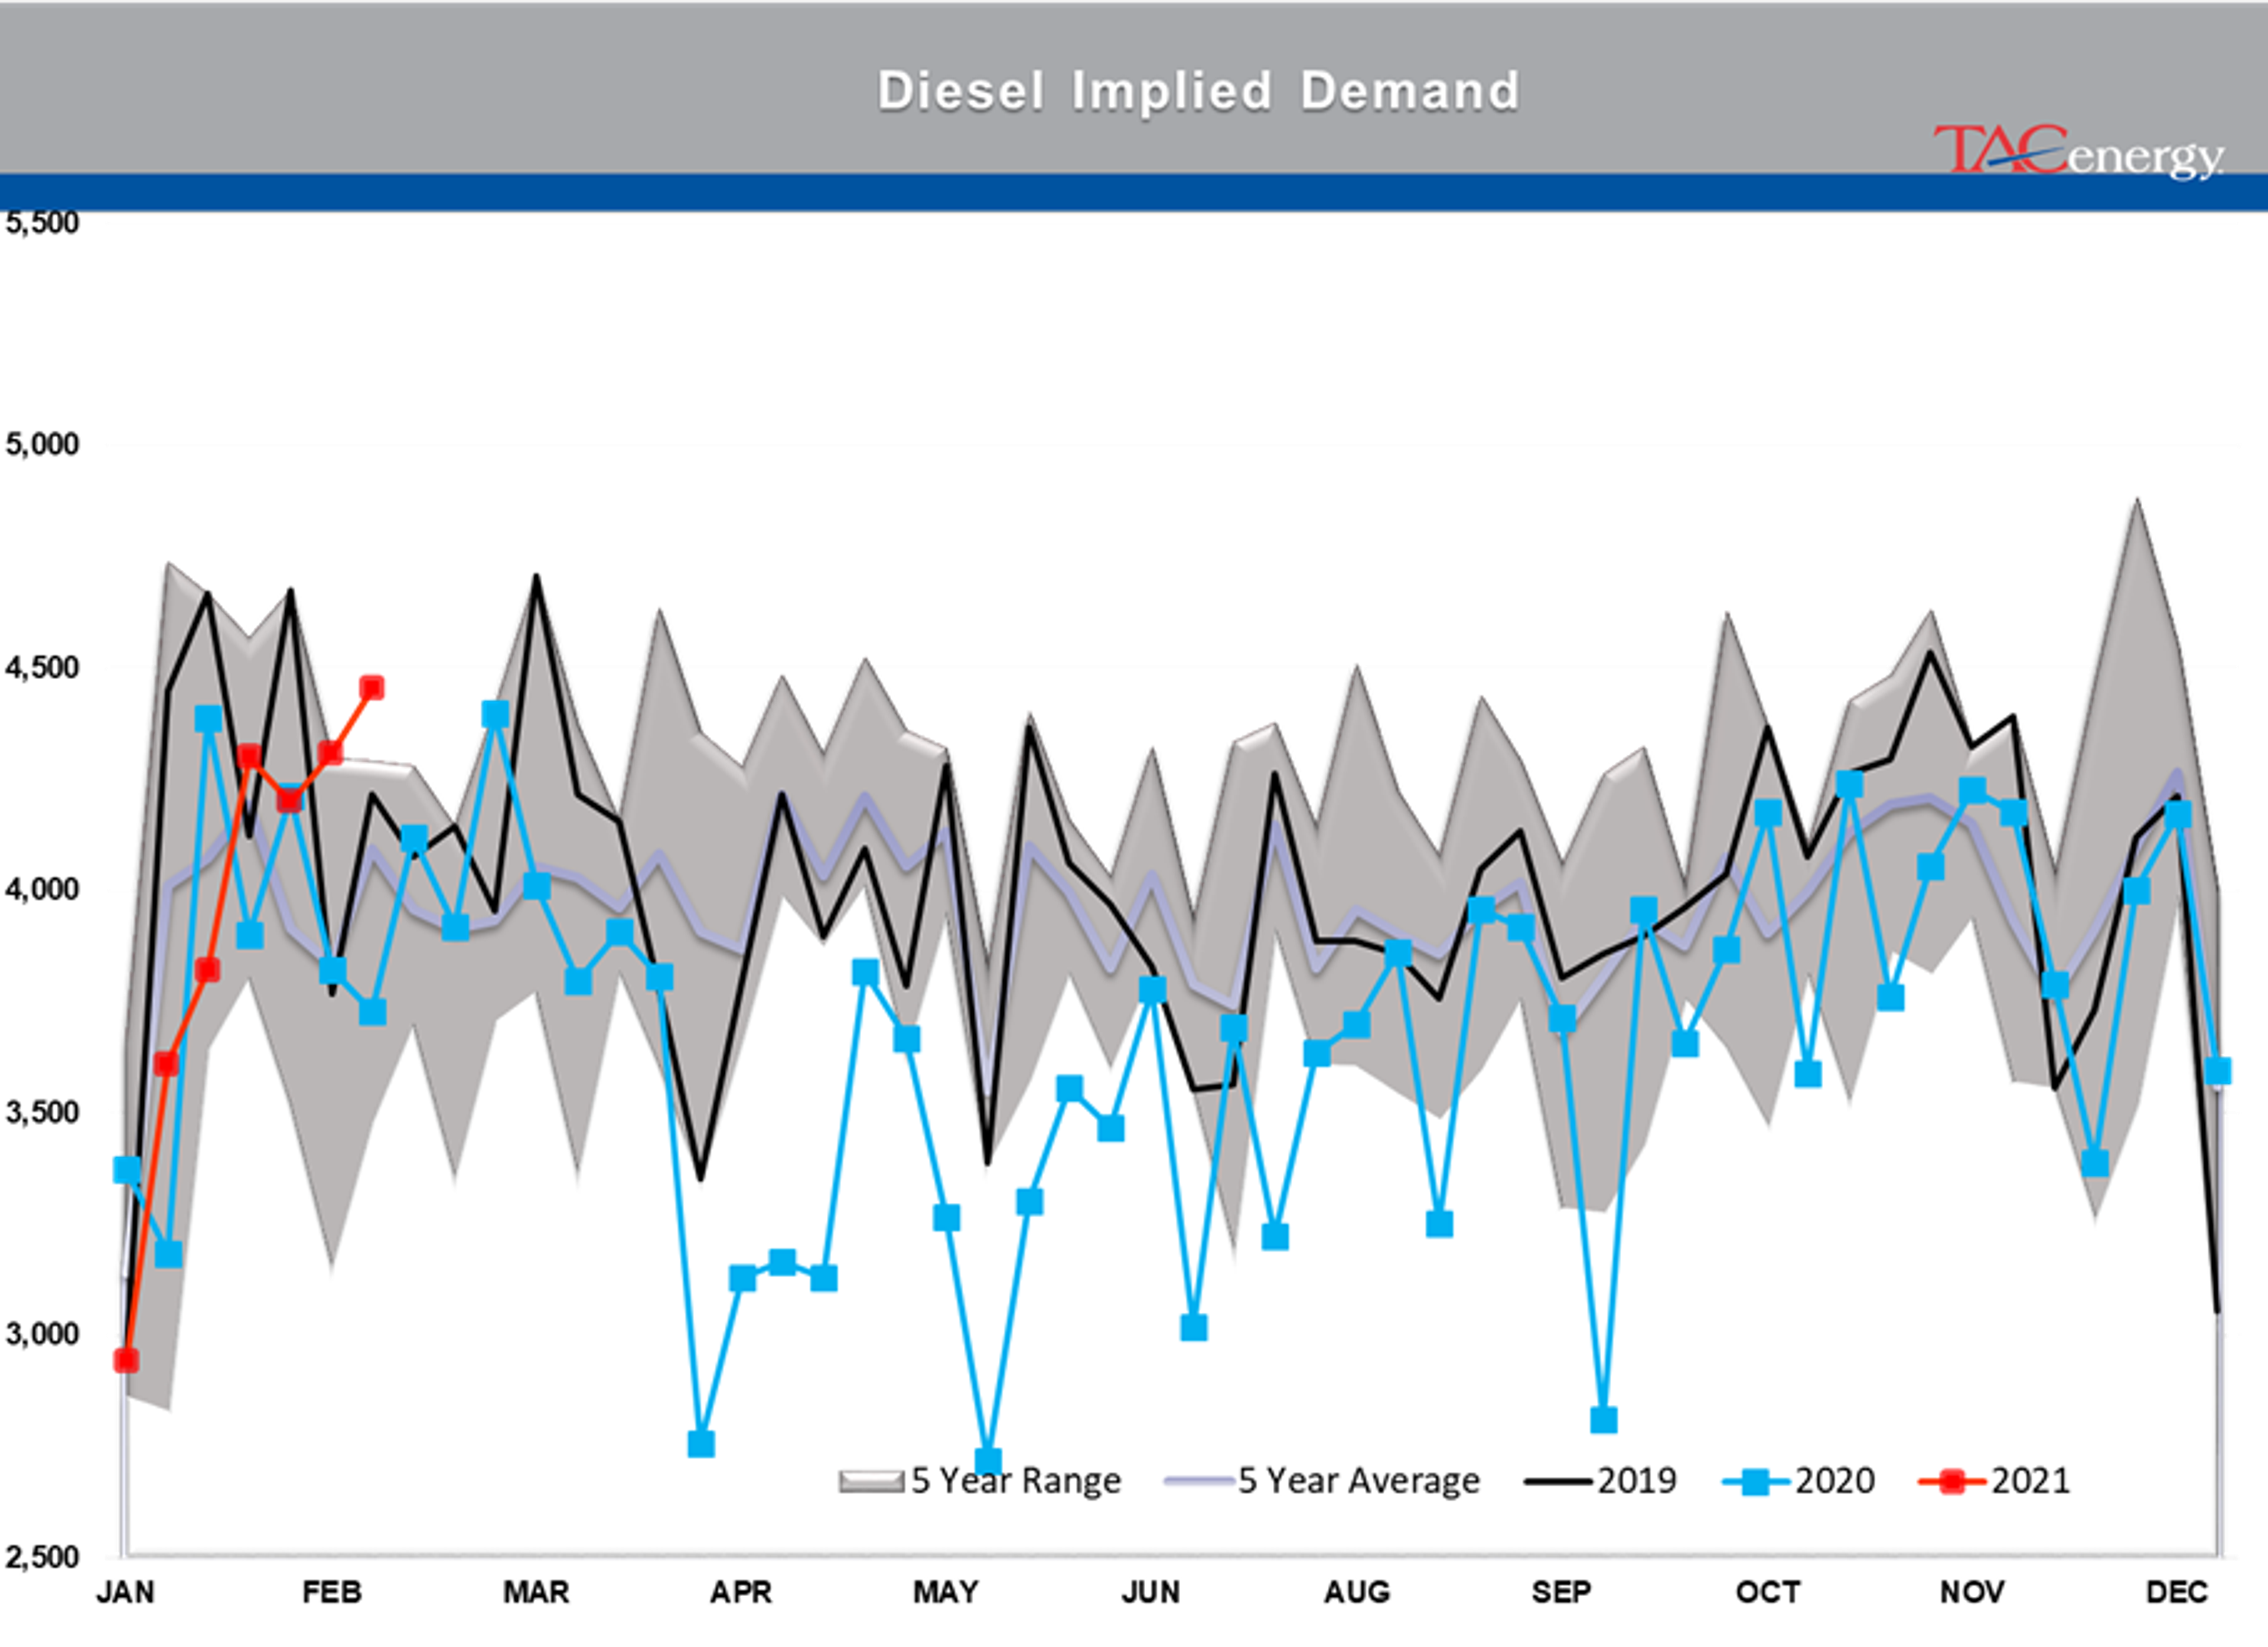The image size is (2268, 1647).
Task: Click the JUN axis label
Action: tap(1151, 1593)
